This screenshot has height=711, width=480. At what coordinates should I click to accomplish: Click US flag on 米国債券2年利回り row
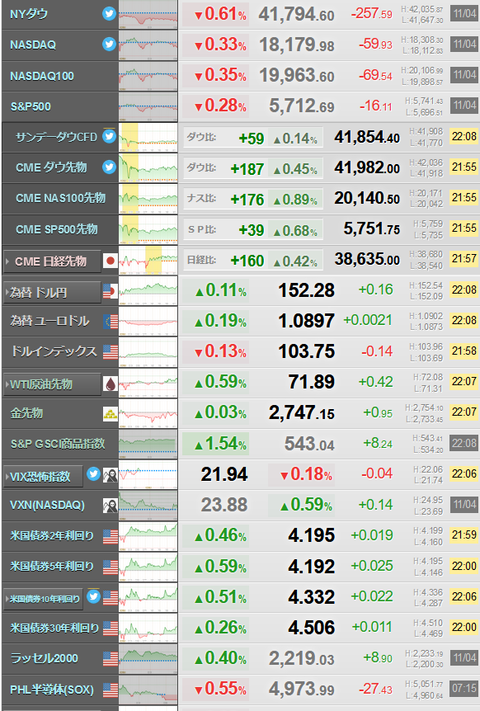110,536
